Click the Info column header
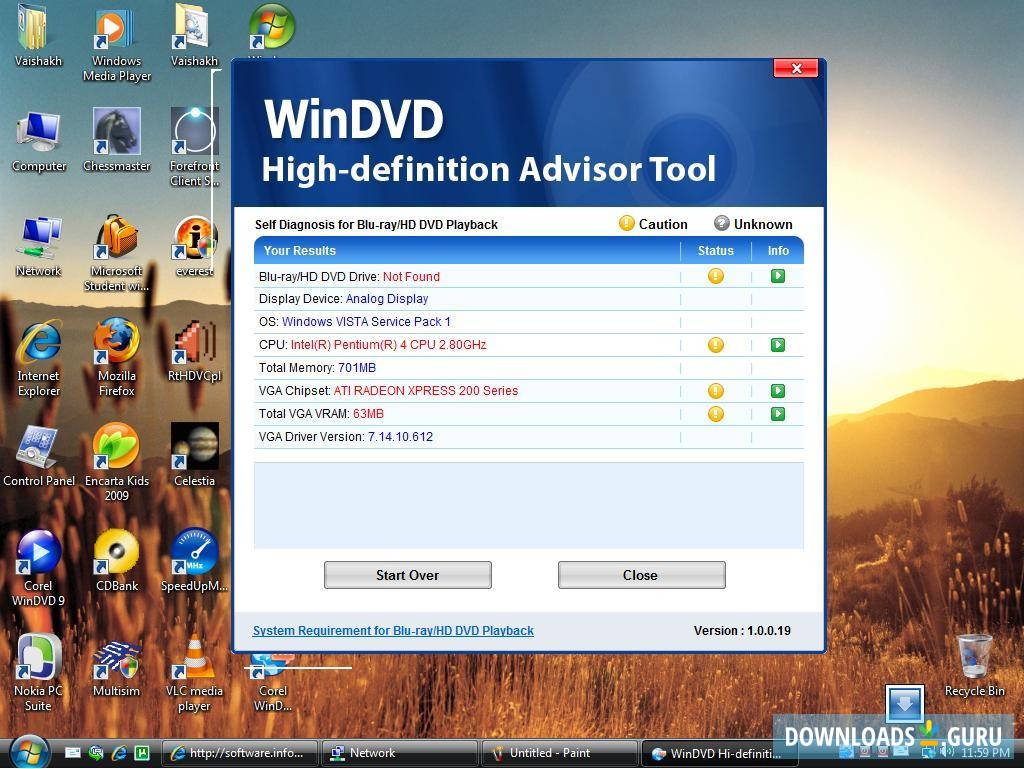 point(778,251)
